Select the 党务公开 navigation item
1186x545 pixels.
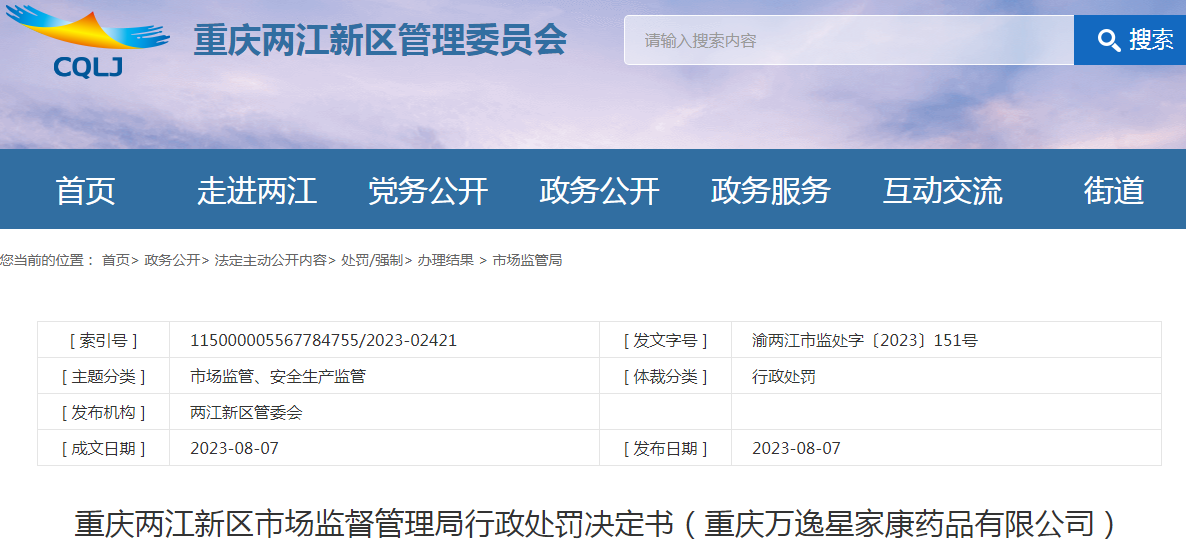428,190
